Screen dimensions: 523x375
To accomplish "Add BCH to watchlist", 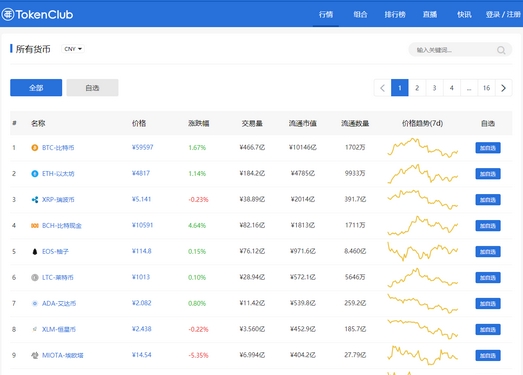I will pos(488,226).
